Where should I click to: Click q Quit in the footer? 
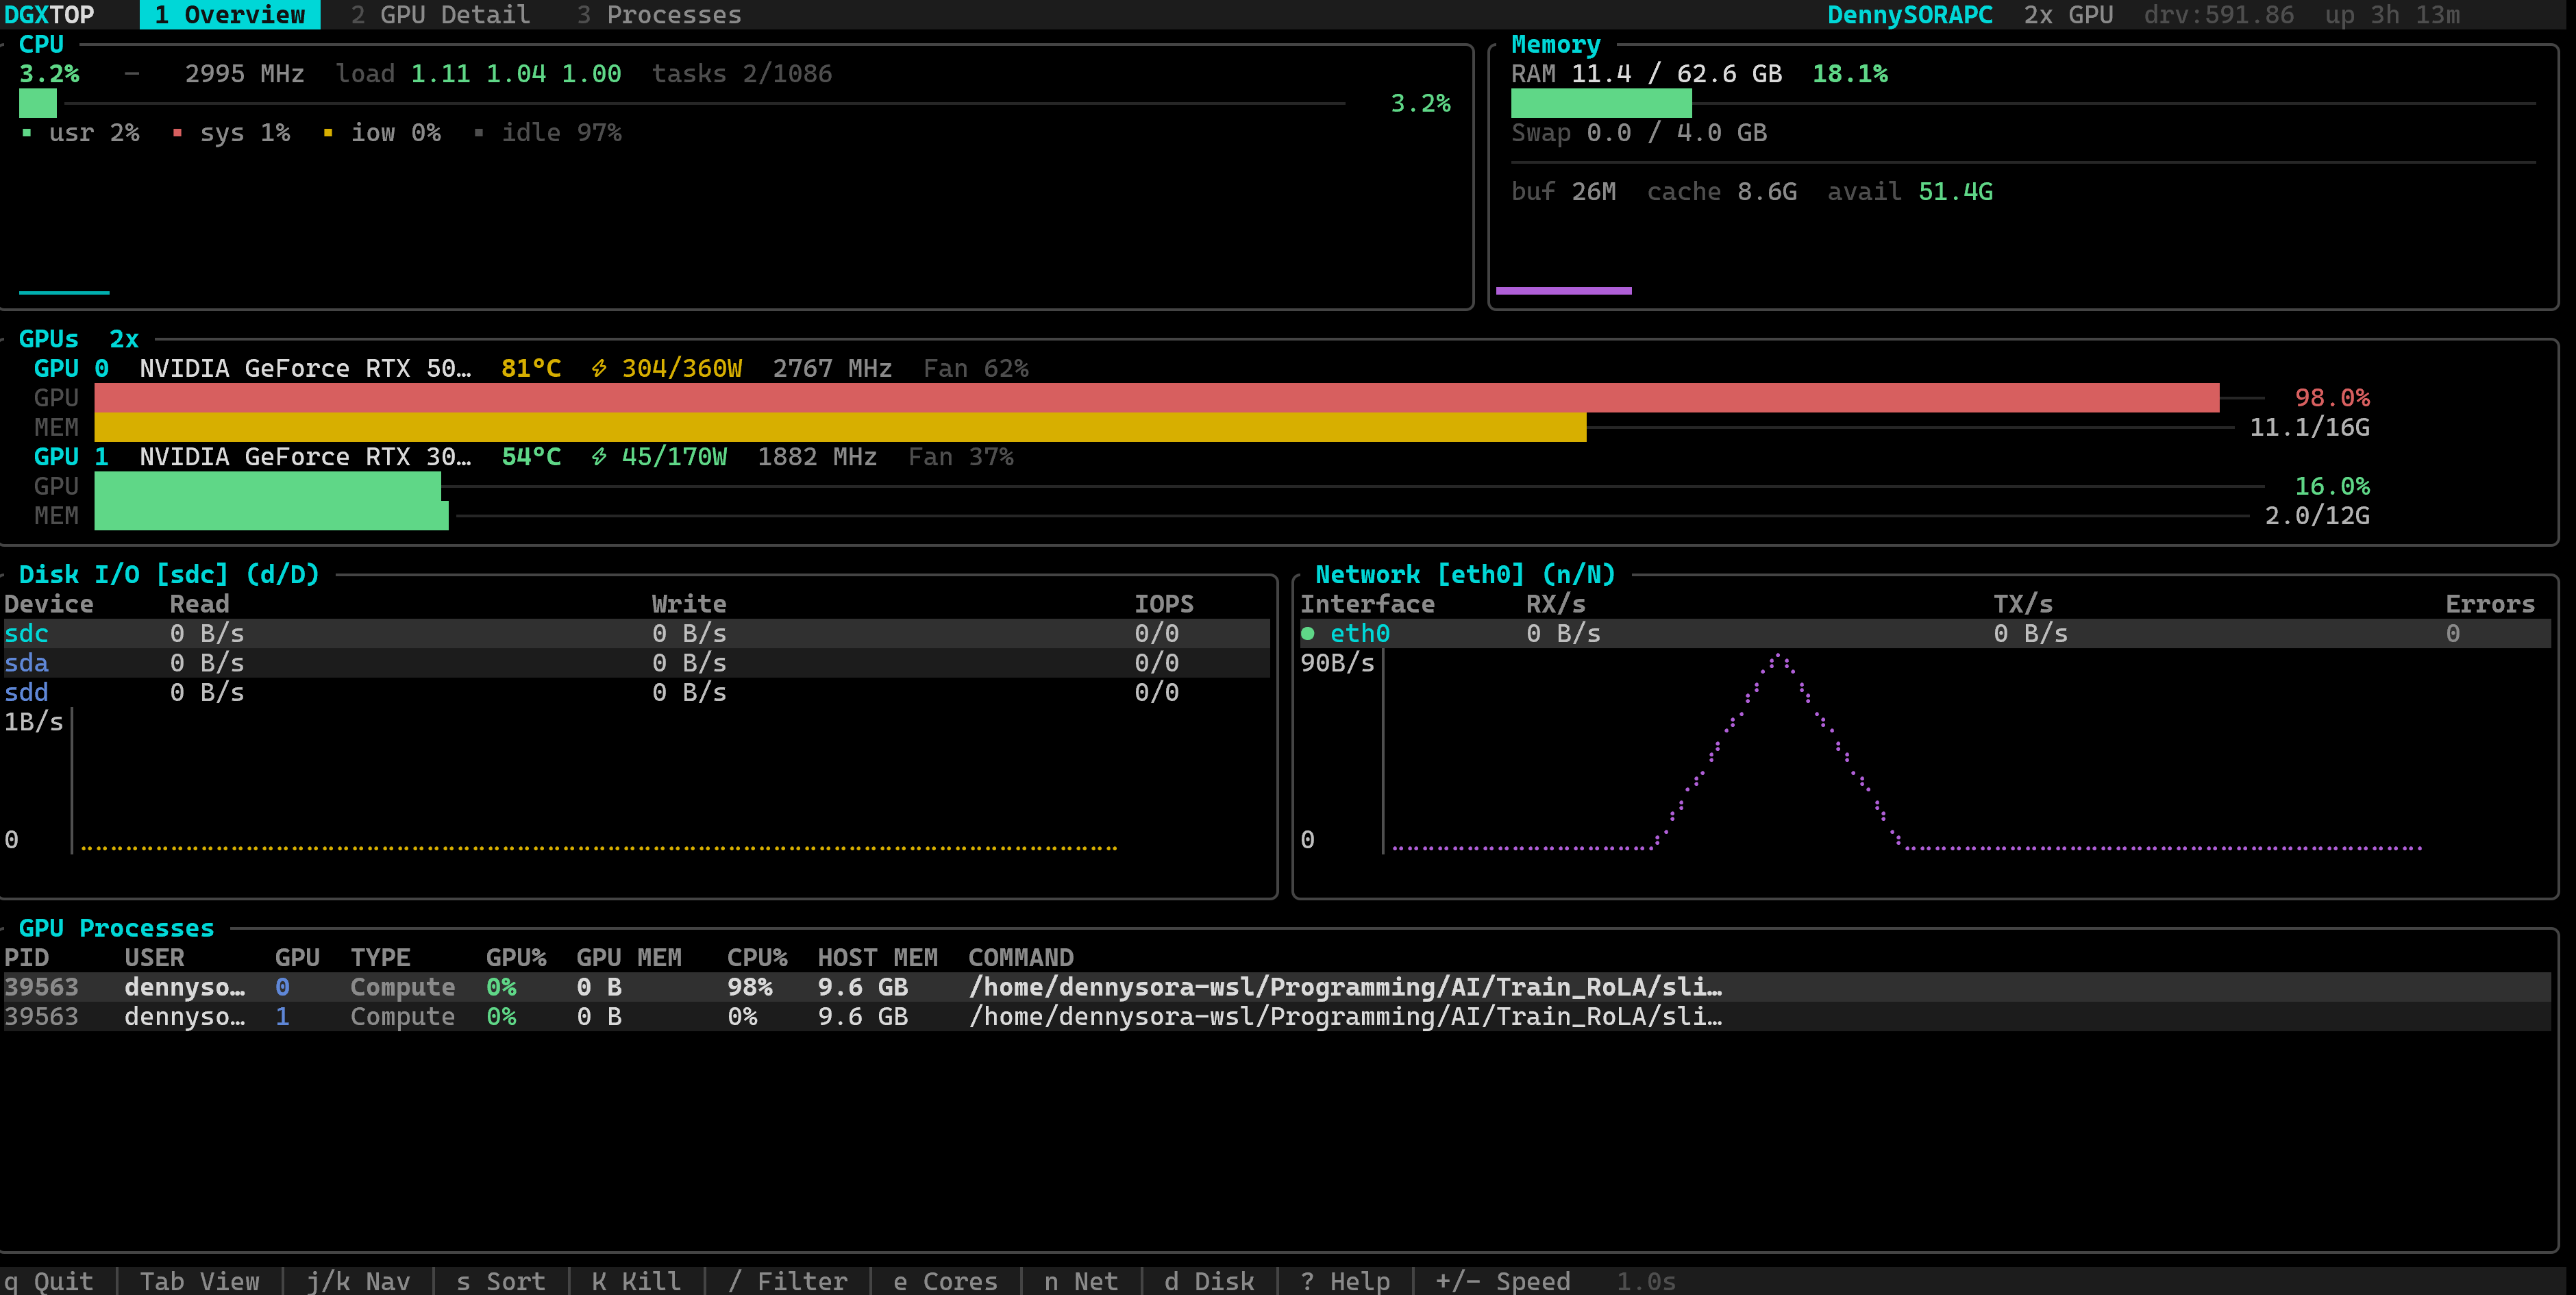click(49, 1281)
